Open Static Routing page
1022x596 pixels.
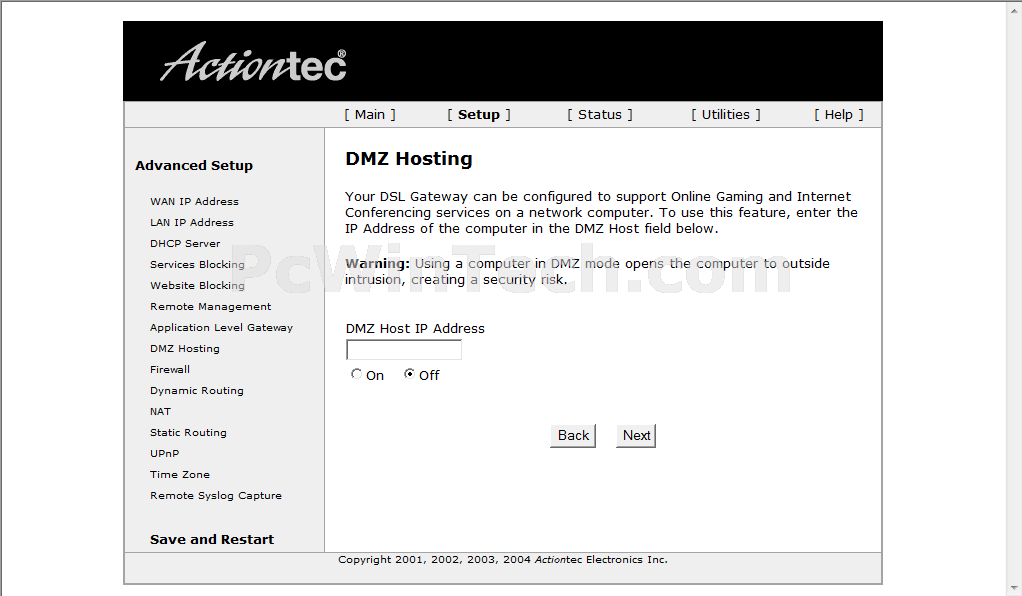(x=188, y=432)
